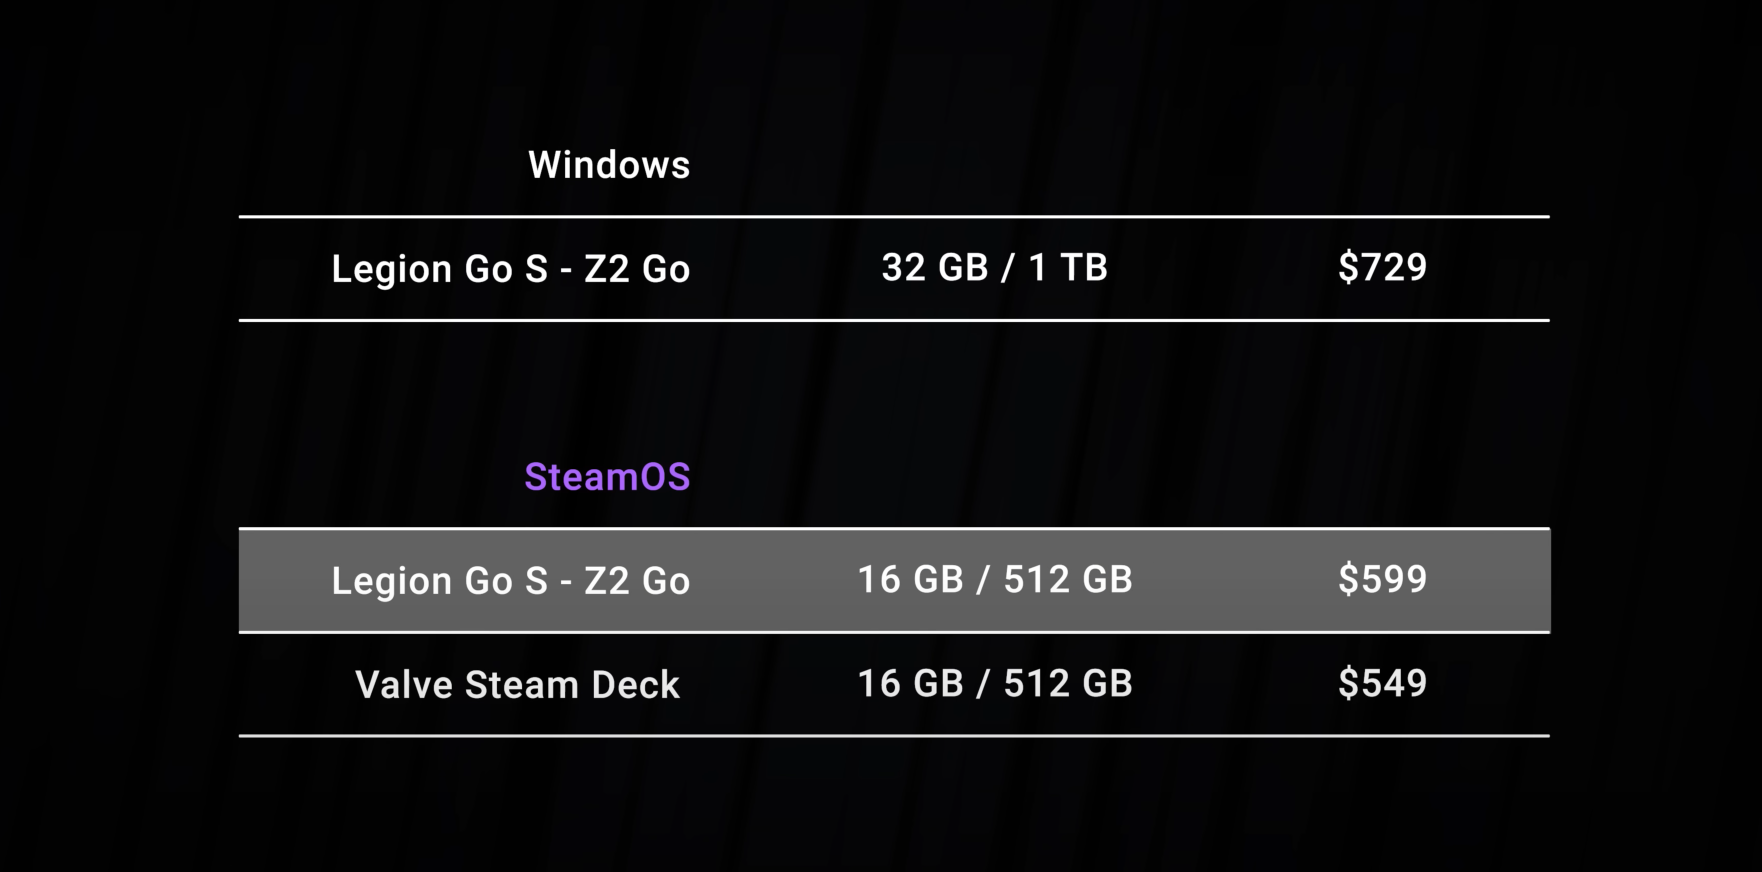Click 512 GB in the Steam Deck row
This screenshot has width=1762, height=872.
tap(1068, 684)
